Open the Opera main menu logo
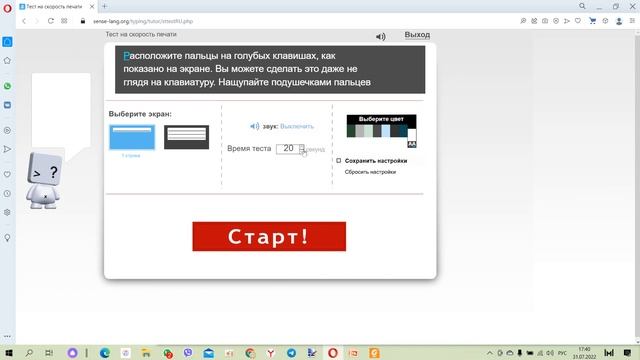Image resolution: width=640 pixels, height=360 pixels. (7, 8)
